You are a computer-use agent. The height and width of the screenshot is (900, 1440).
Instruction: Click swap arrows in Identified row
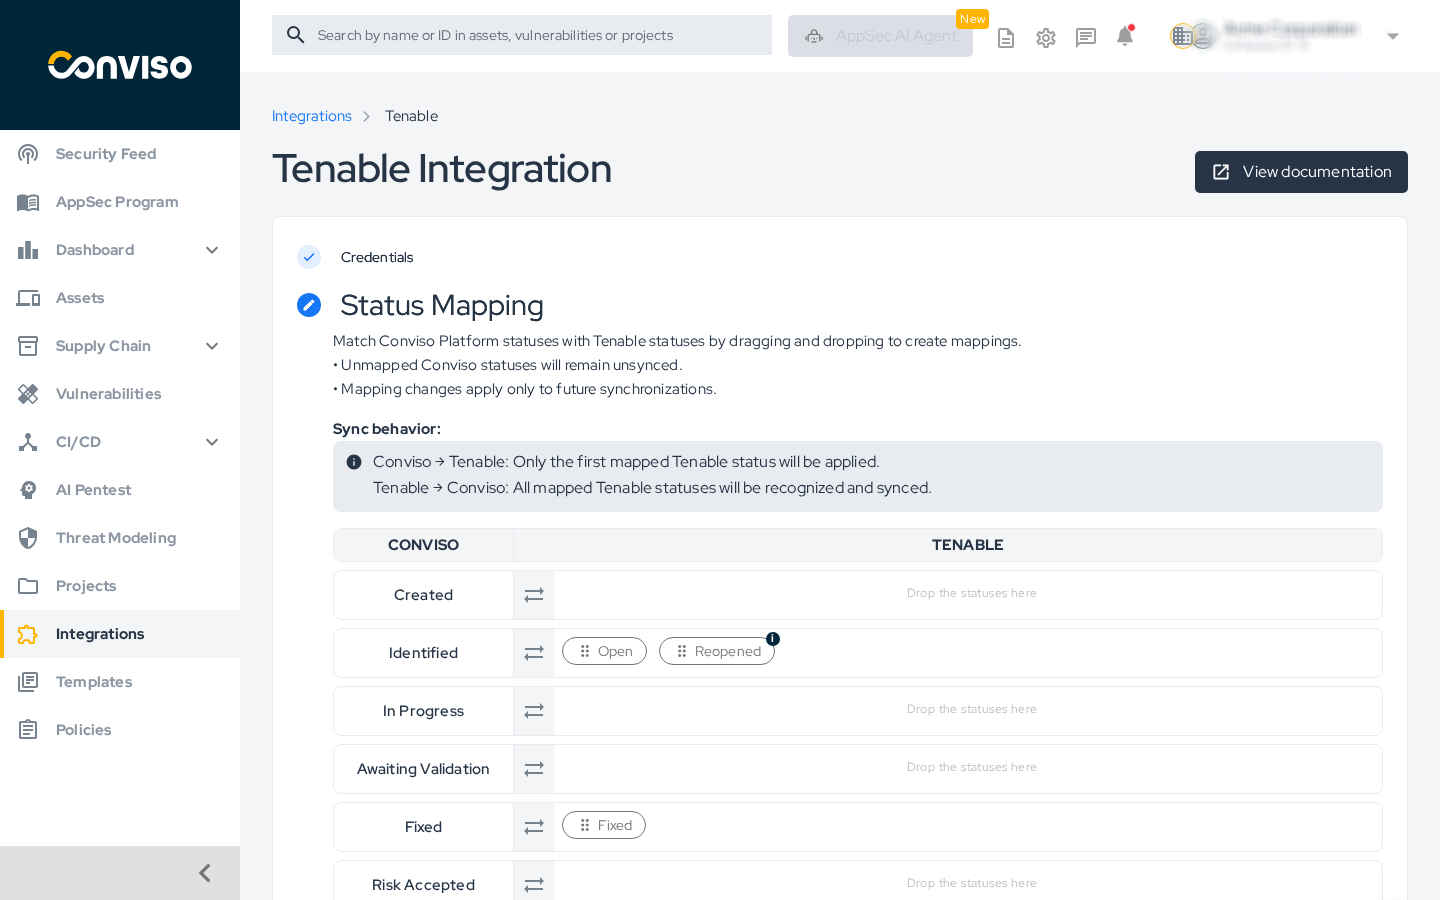[x=534, y=653]
